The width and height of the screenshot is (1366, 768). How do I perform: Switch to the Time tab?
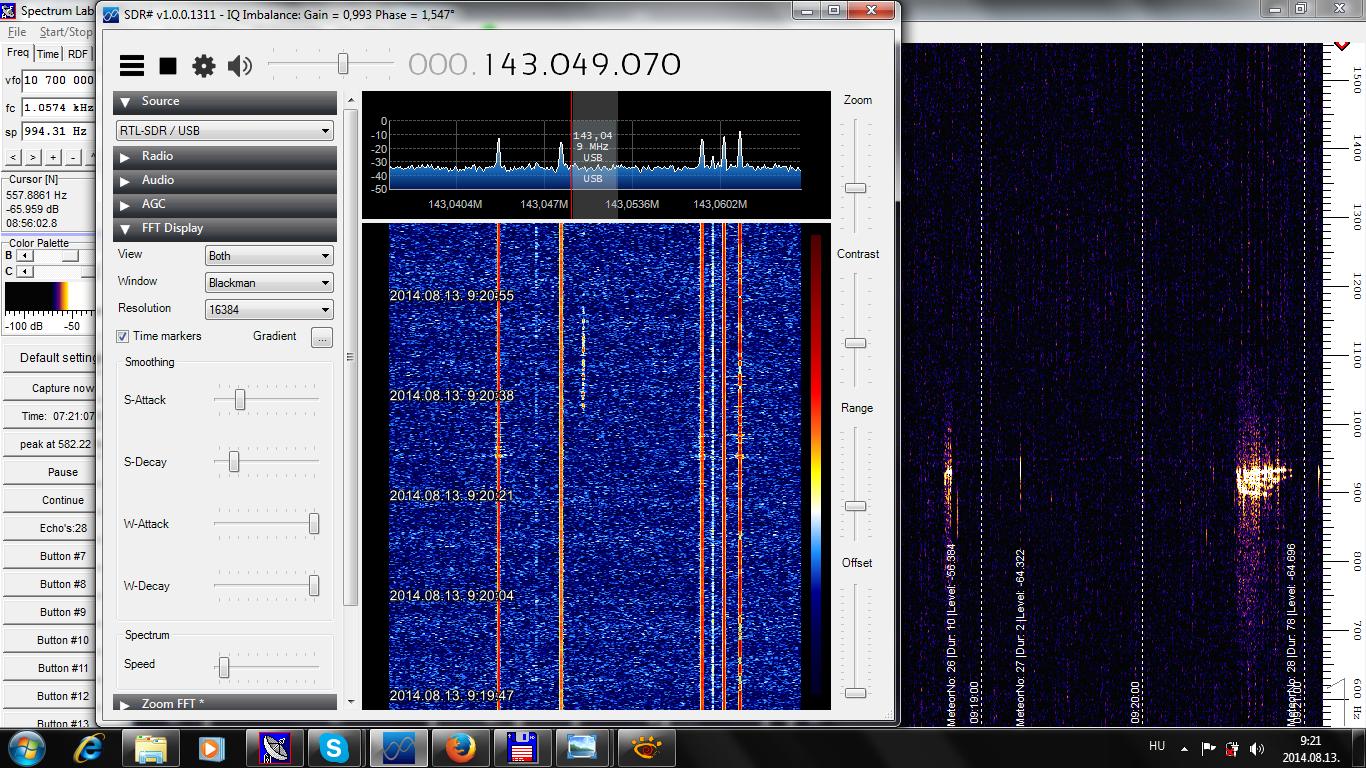48,54
